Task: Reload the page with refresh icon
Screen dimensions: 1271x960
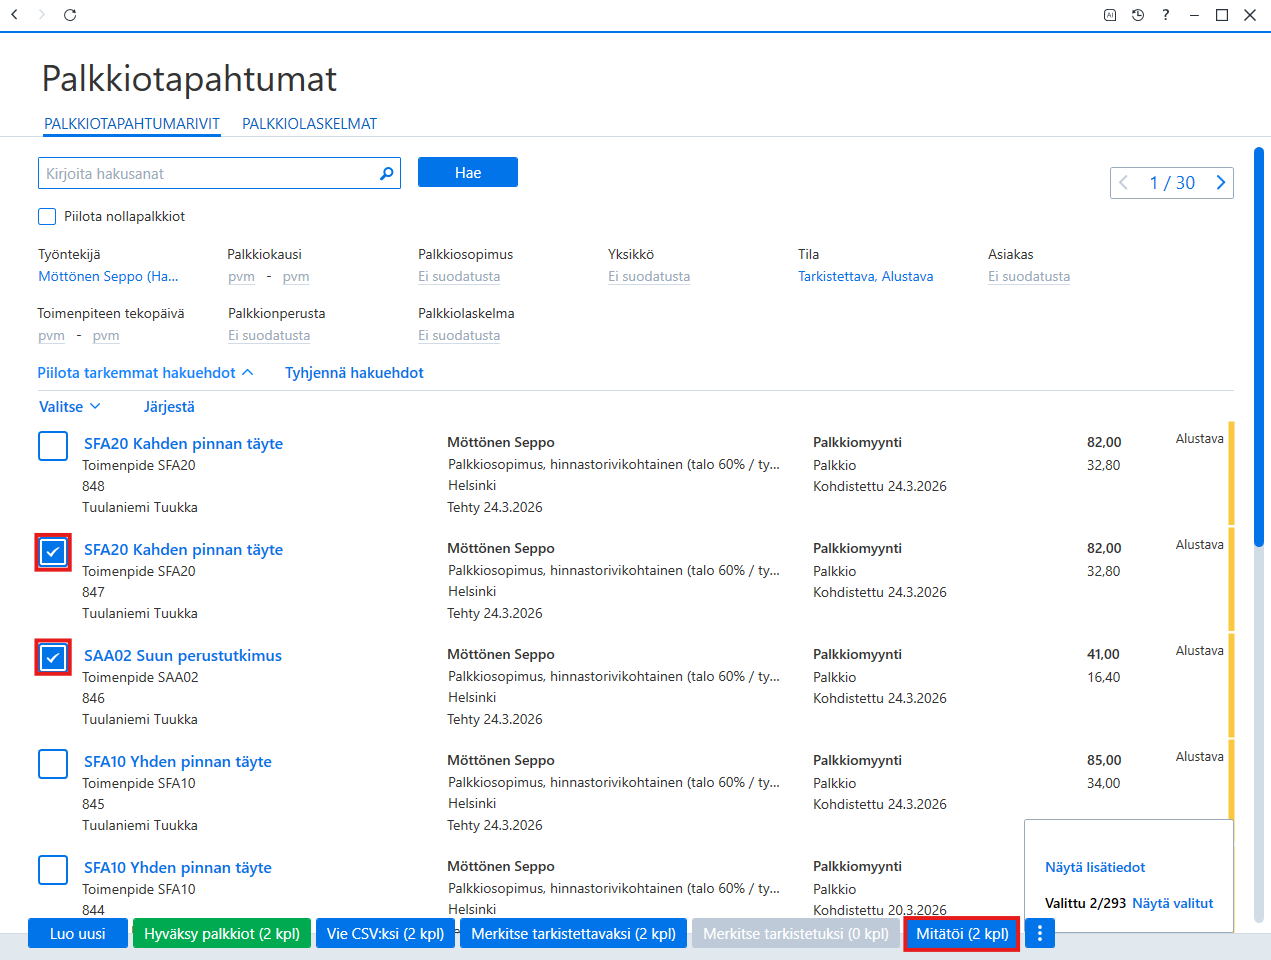Action: pos(70,15)
